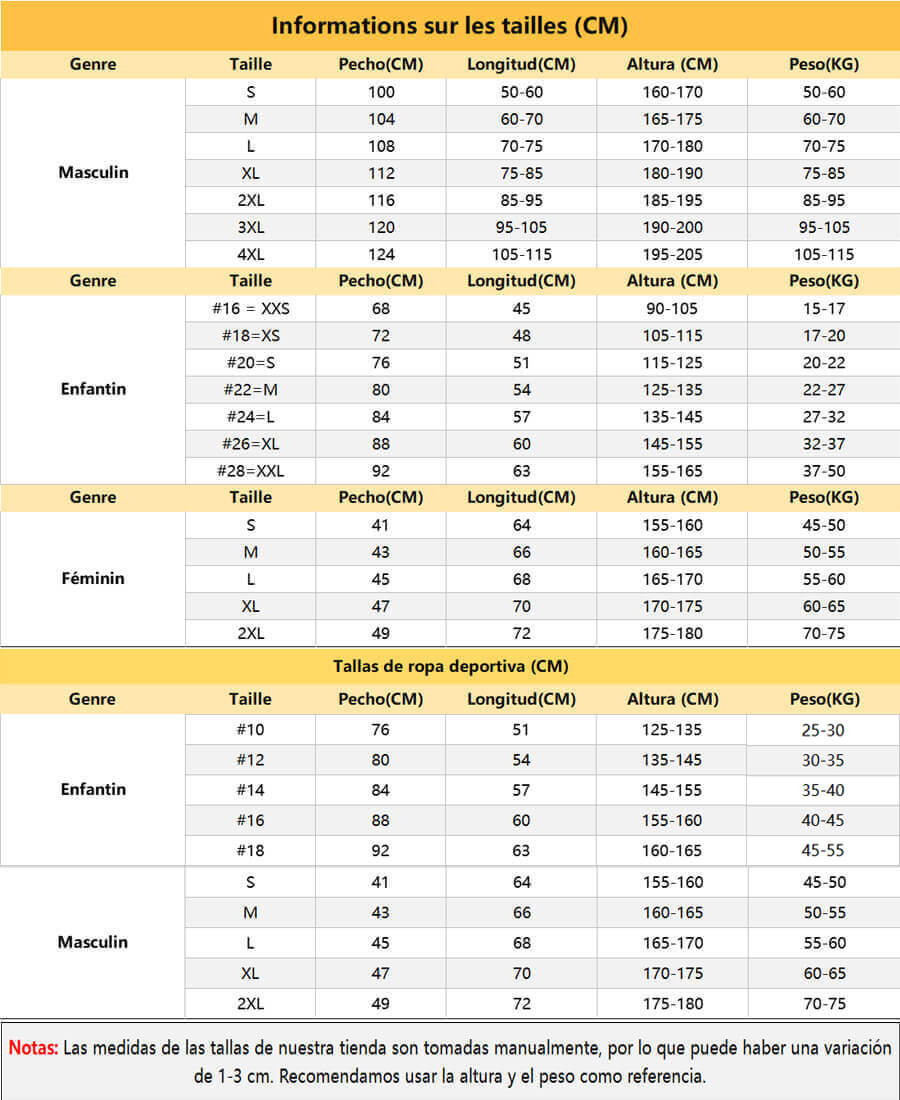Viewport: 900px width, 1100px height.
Task: Click the "#24=L" size cell
Action: [x=250, y=416]
